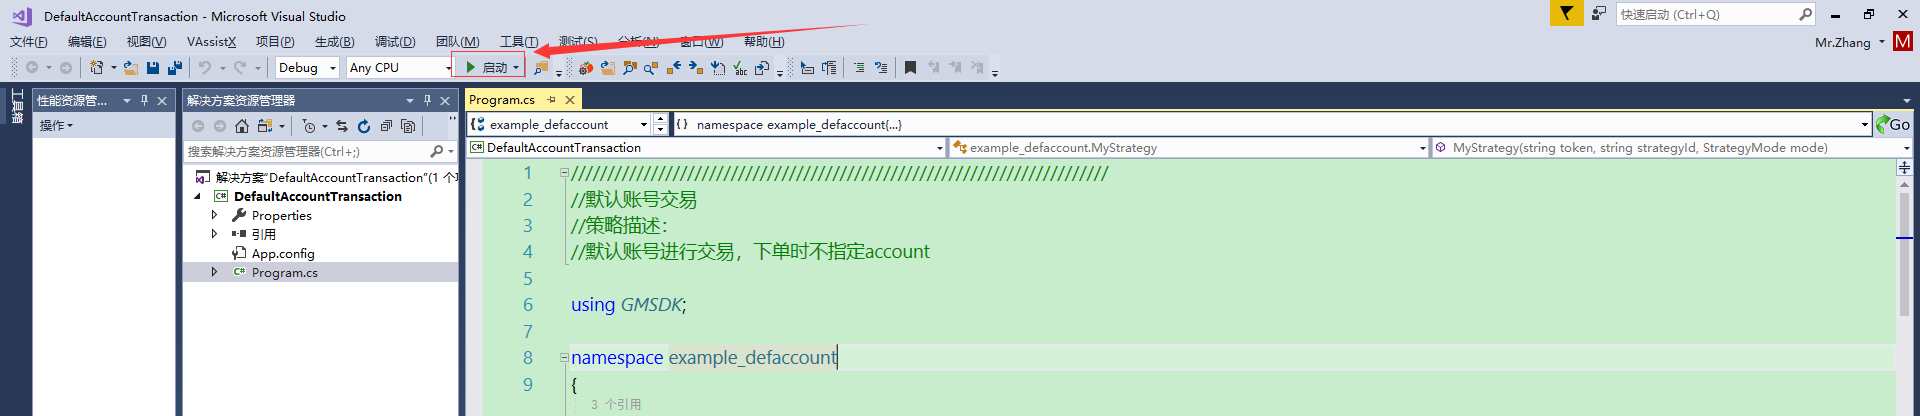Open the Any CPU platform dropdown
1920x416 pixels.
pos(447,68)
